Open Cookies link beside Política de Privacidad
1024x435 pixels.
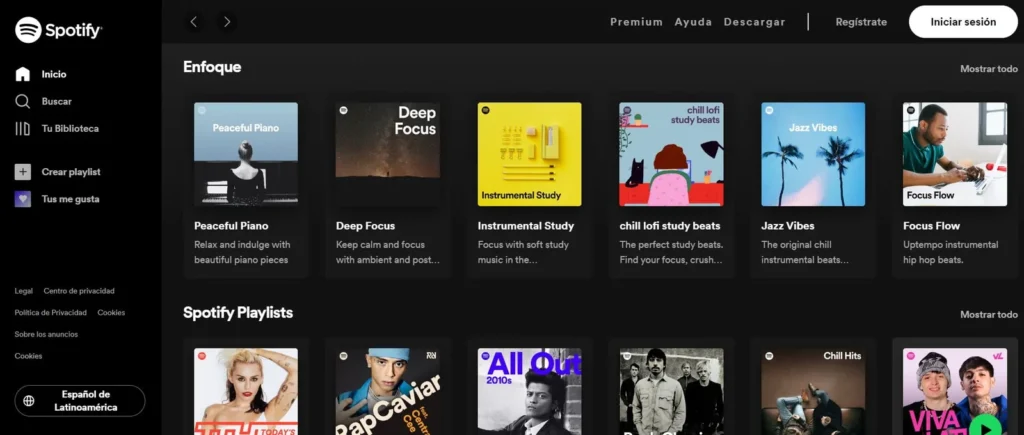click(111, 312)
